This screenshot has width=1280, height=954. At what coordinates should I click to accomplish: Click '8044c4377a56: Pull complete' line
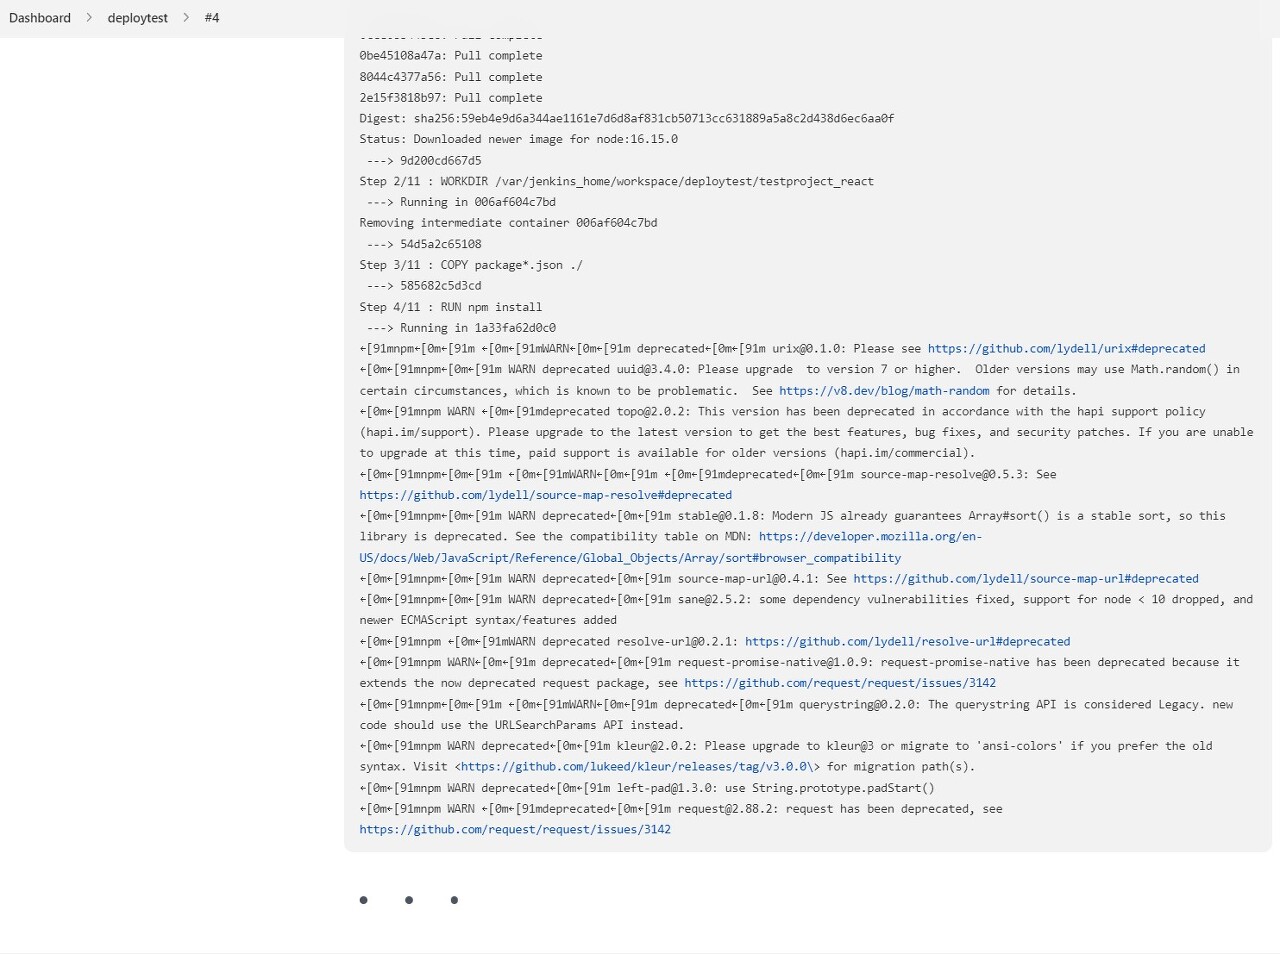tap(451, 77)
